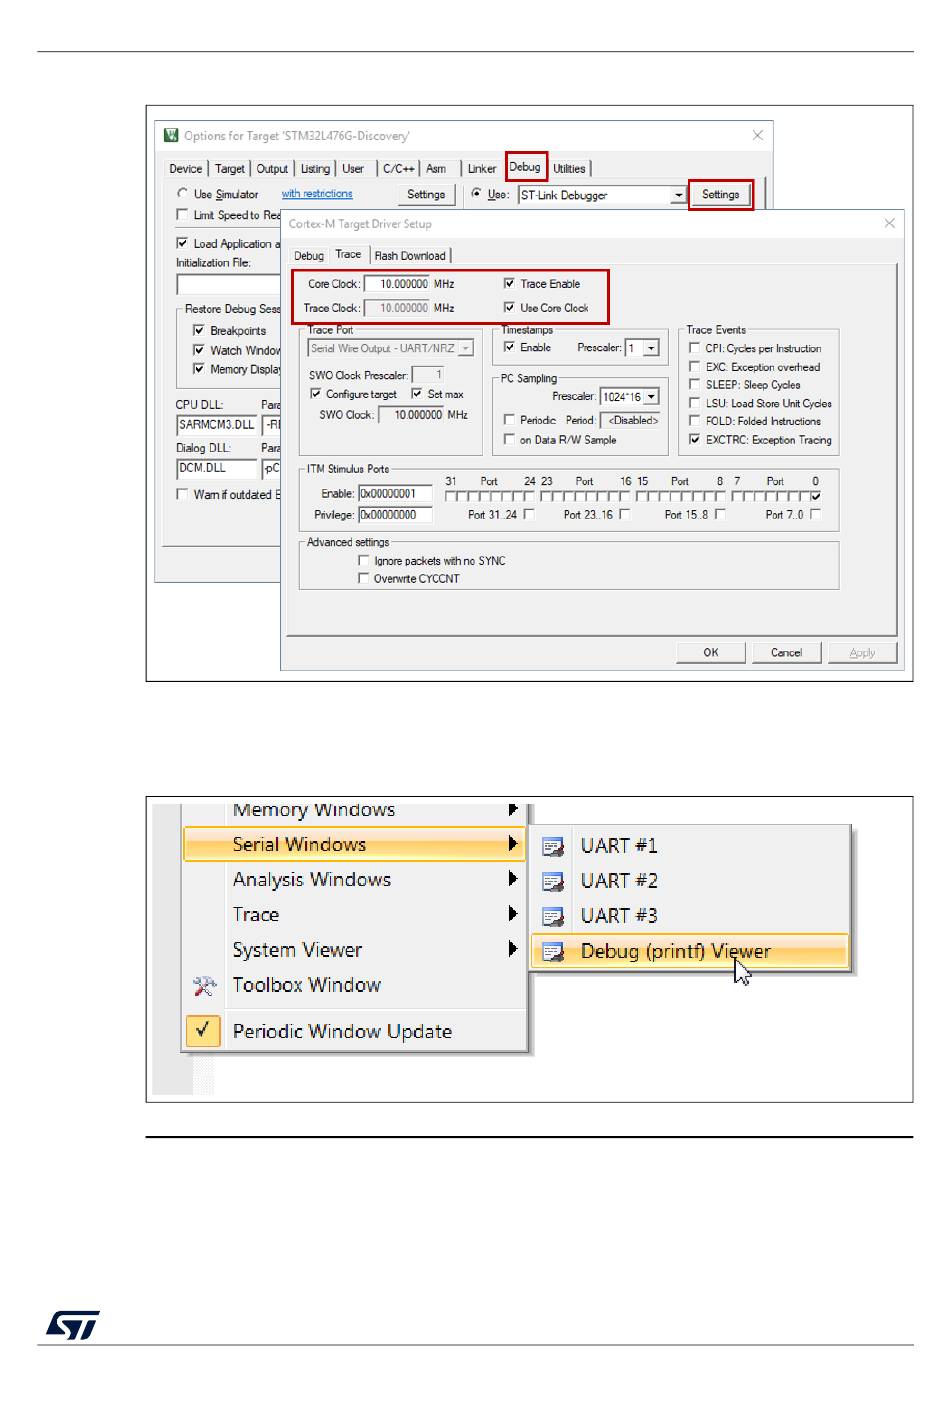The height and width of the screenshot is (1420, 950).
Task: Click the Periodic Window Update checkmark
Action: click(x=203, y=1030)
